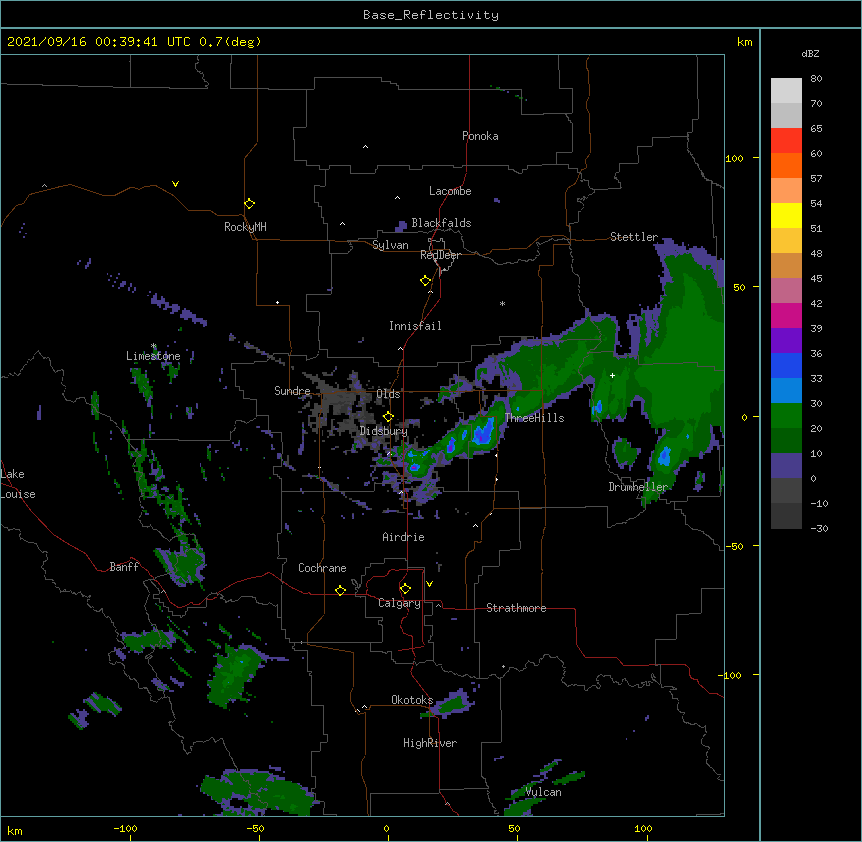The width and height of the screenshot is (862, 842).
Task: Select the yellow diamond marker between Olds and Didsbury
Action: [x=388, y=417]
